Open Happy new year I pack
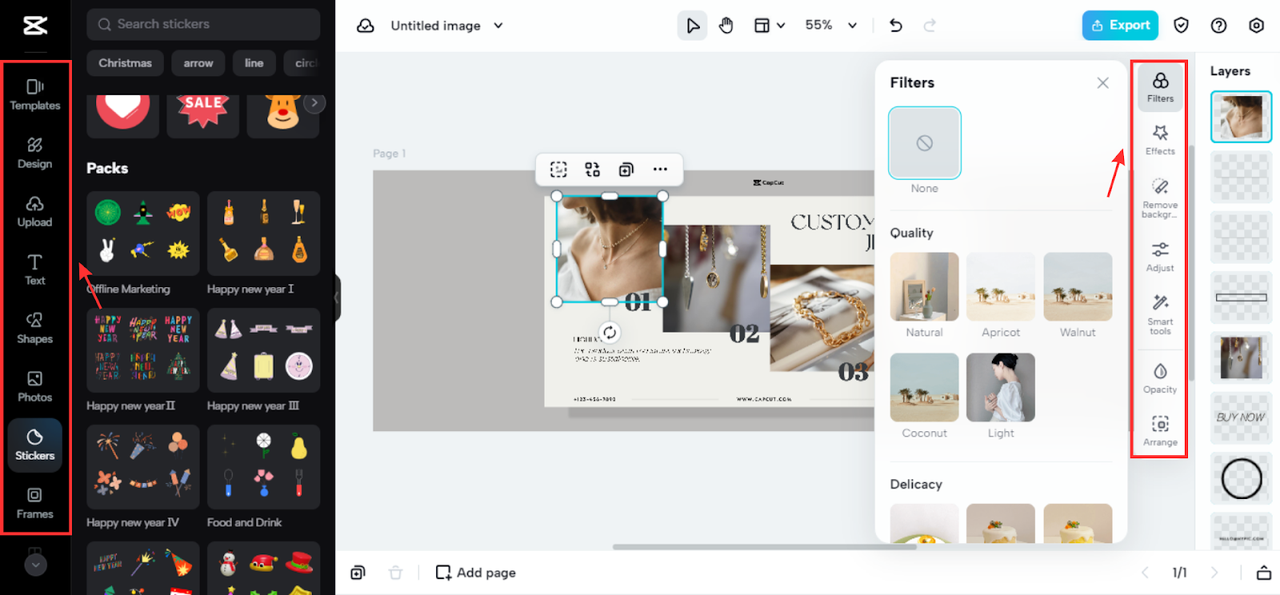Viewport: 1280px width, 595px height. coord(264,234)
